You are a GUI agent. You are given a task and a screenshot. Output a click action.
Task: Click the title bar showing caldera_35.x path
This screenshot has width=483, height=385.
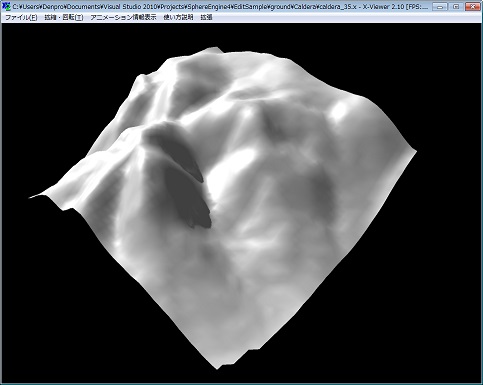pos(220,6)
